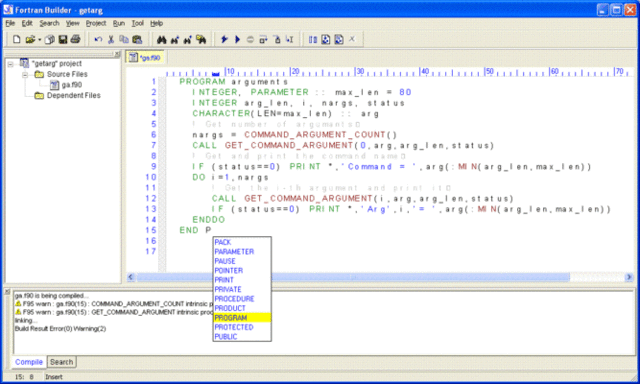Screen dimensions: 640x384
Task: Close the project tree panel with its small x
Action: pos(117,54)
